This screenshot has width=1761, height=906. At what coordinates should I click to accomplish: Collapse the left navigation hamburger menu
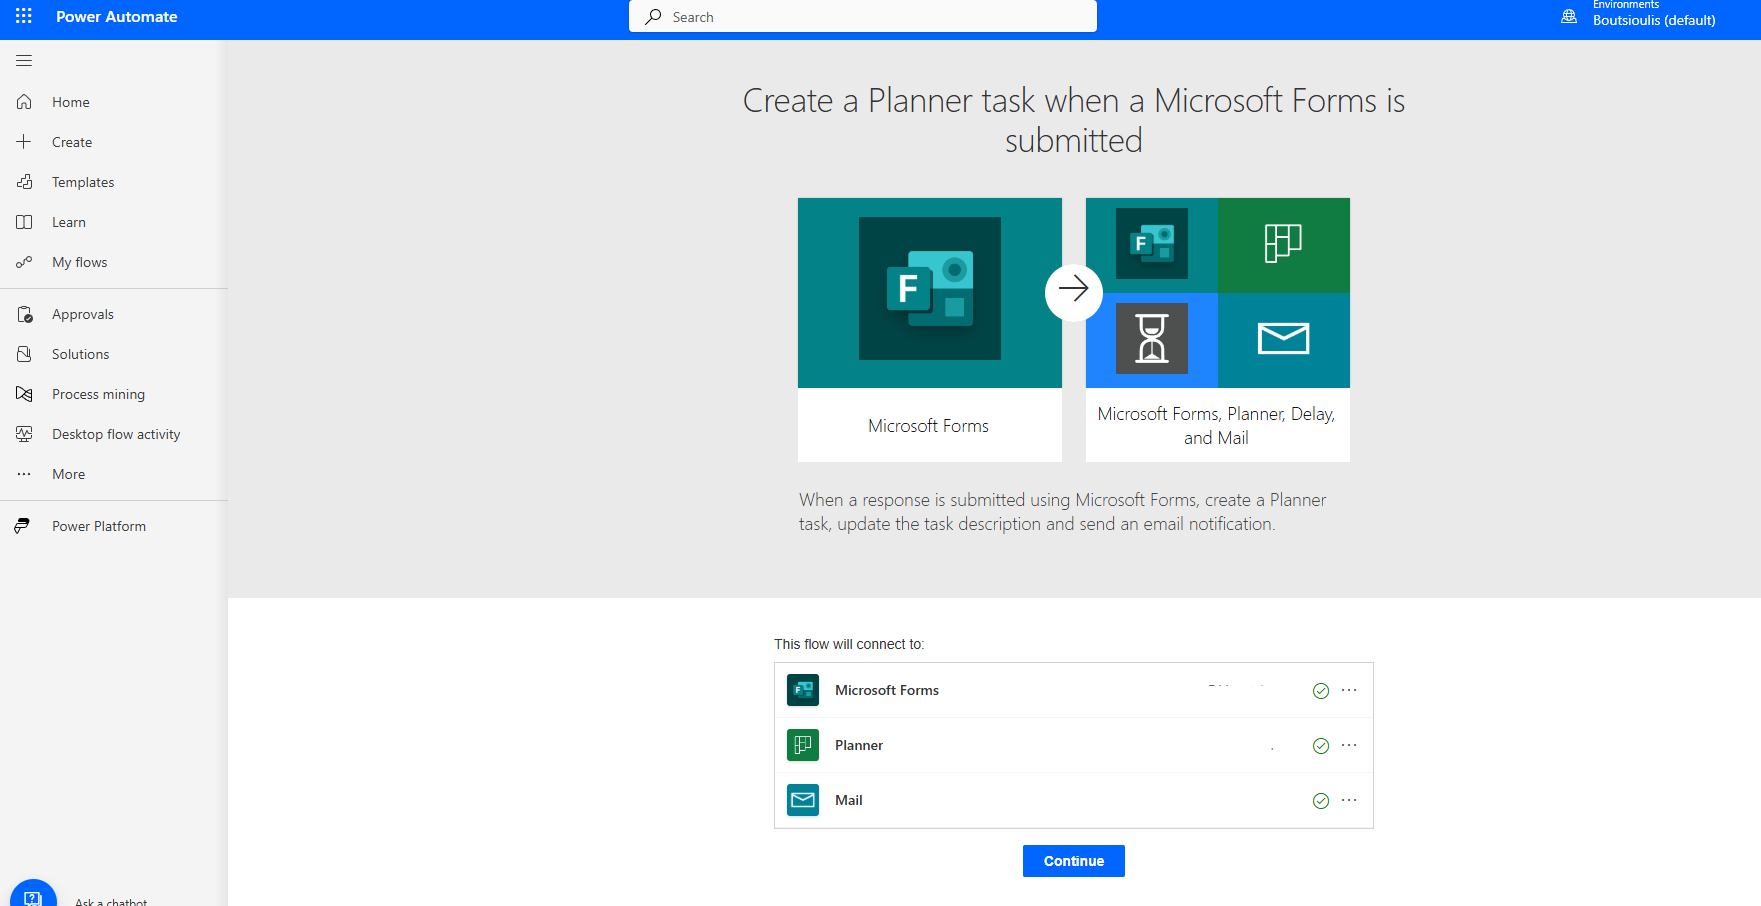tap(24, 61)
